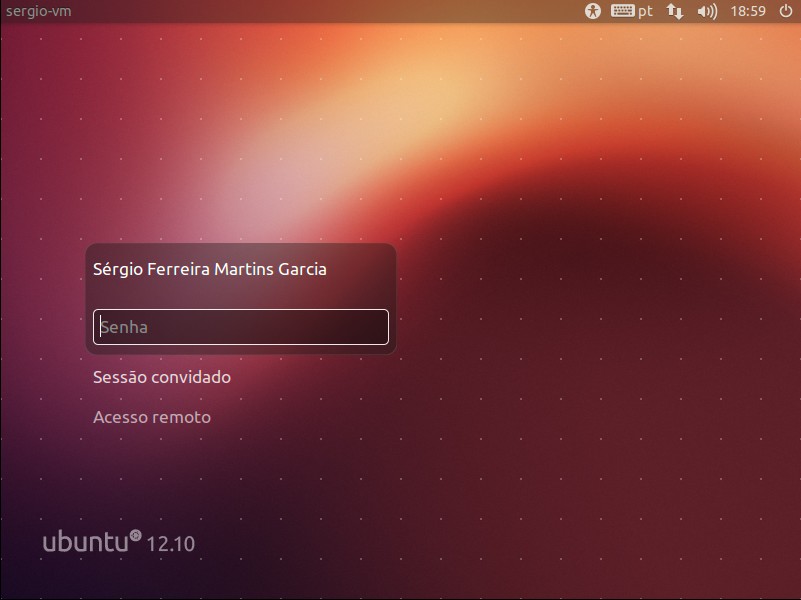Click the 12.10 version number
Image resolution: width=801 pixels, height=600 pixels.
tap(171, 544)
